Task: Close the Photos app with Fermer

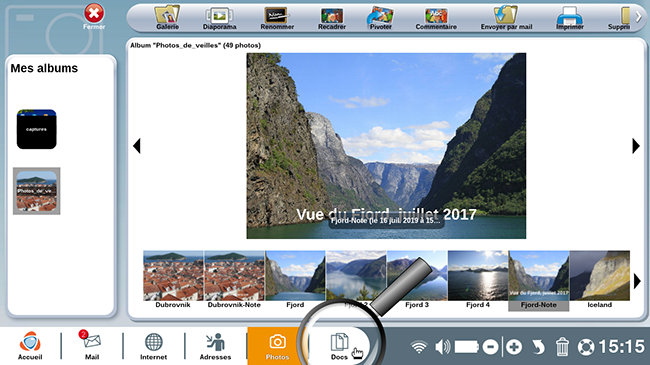Action: (x=94, y=17)
